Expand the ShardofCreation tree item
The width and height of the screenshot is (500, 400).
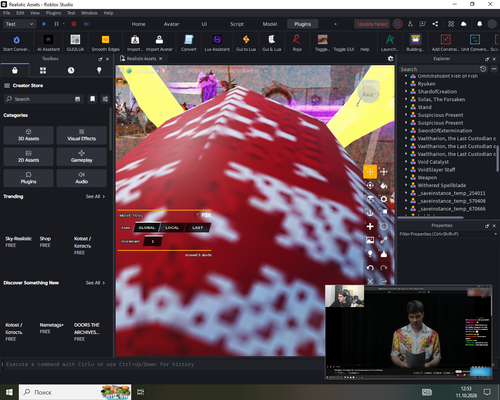pos(406,91)
